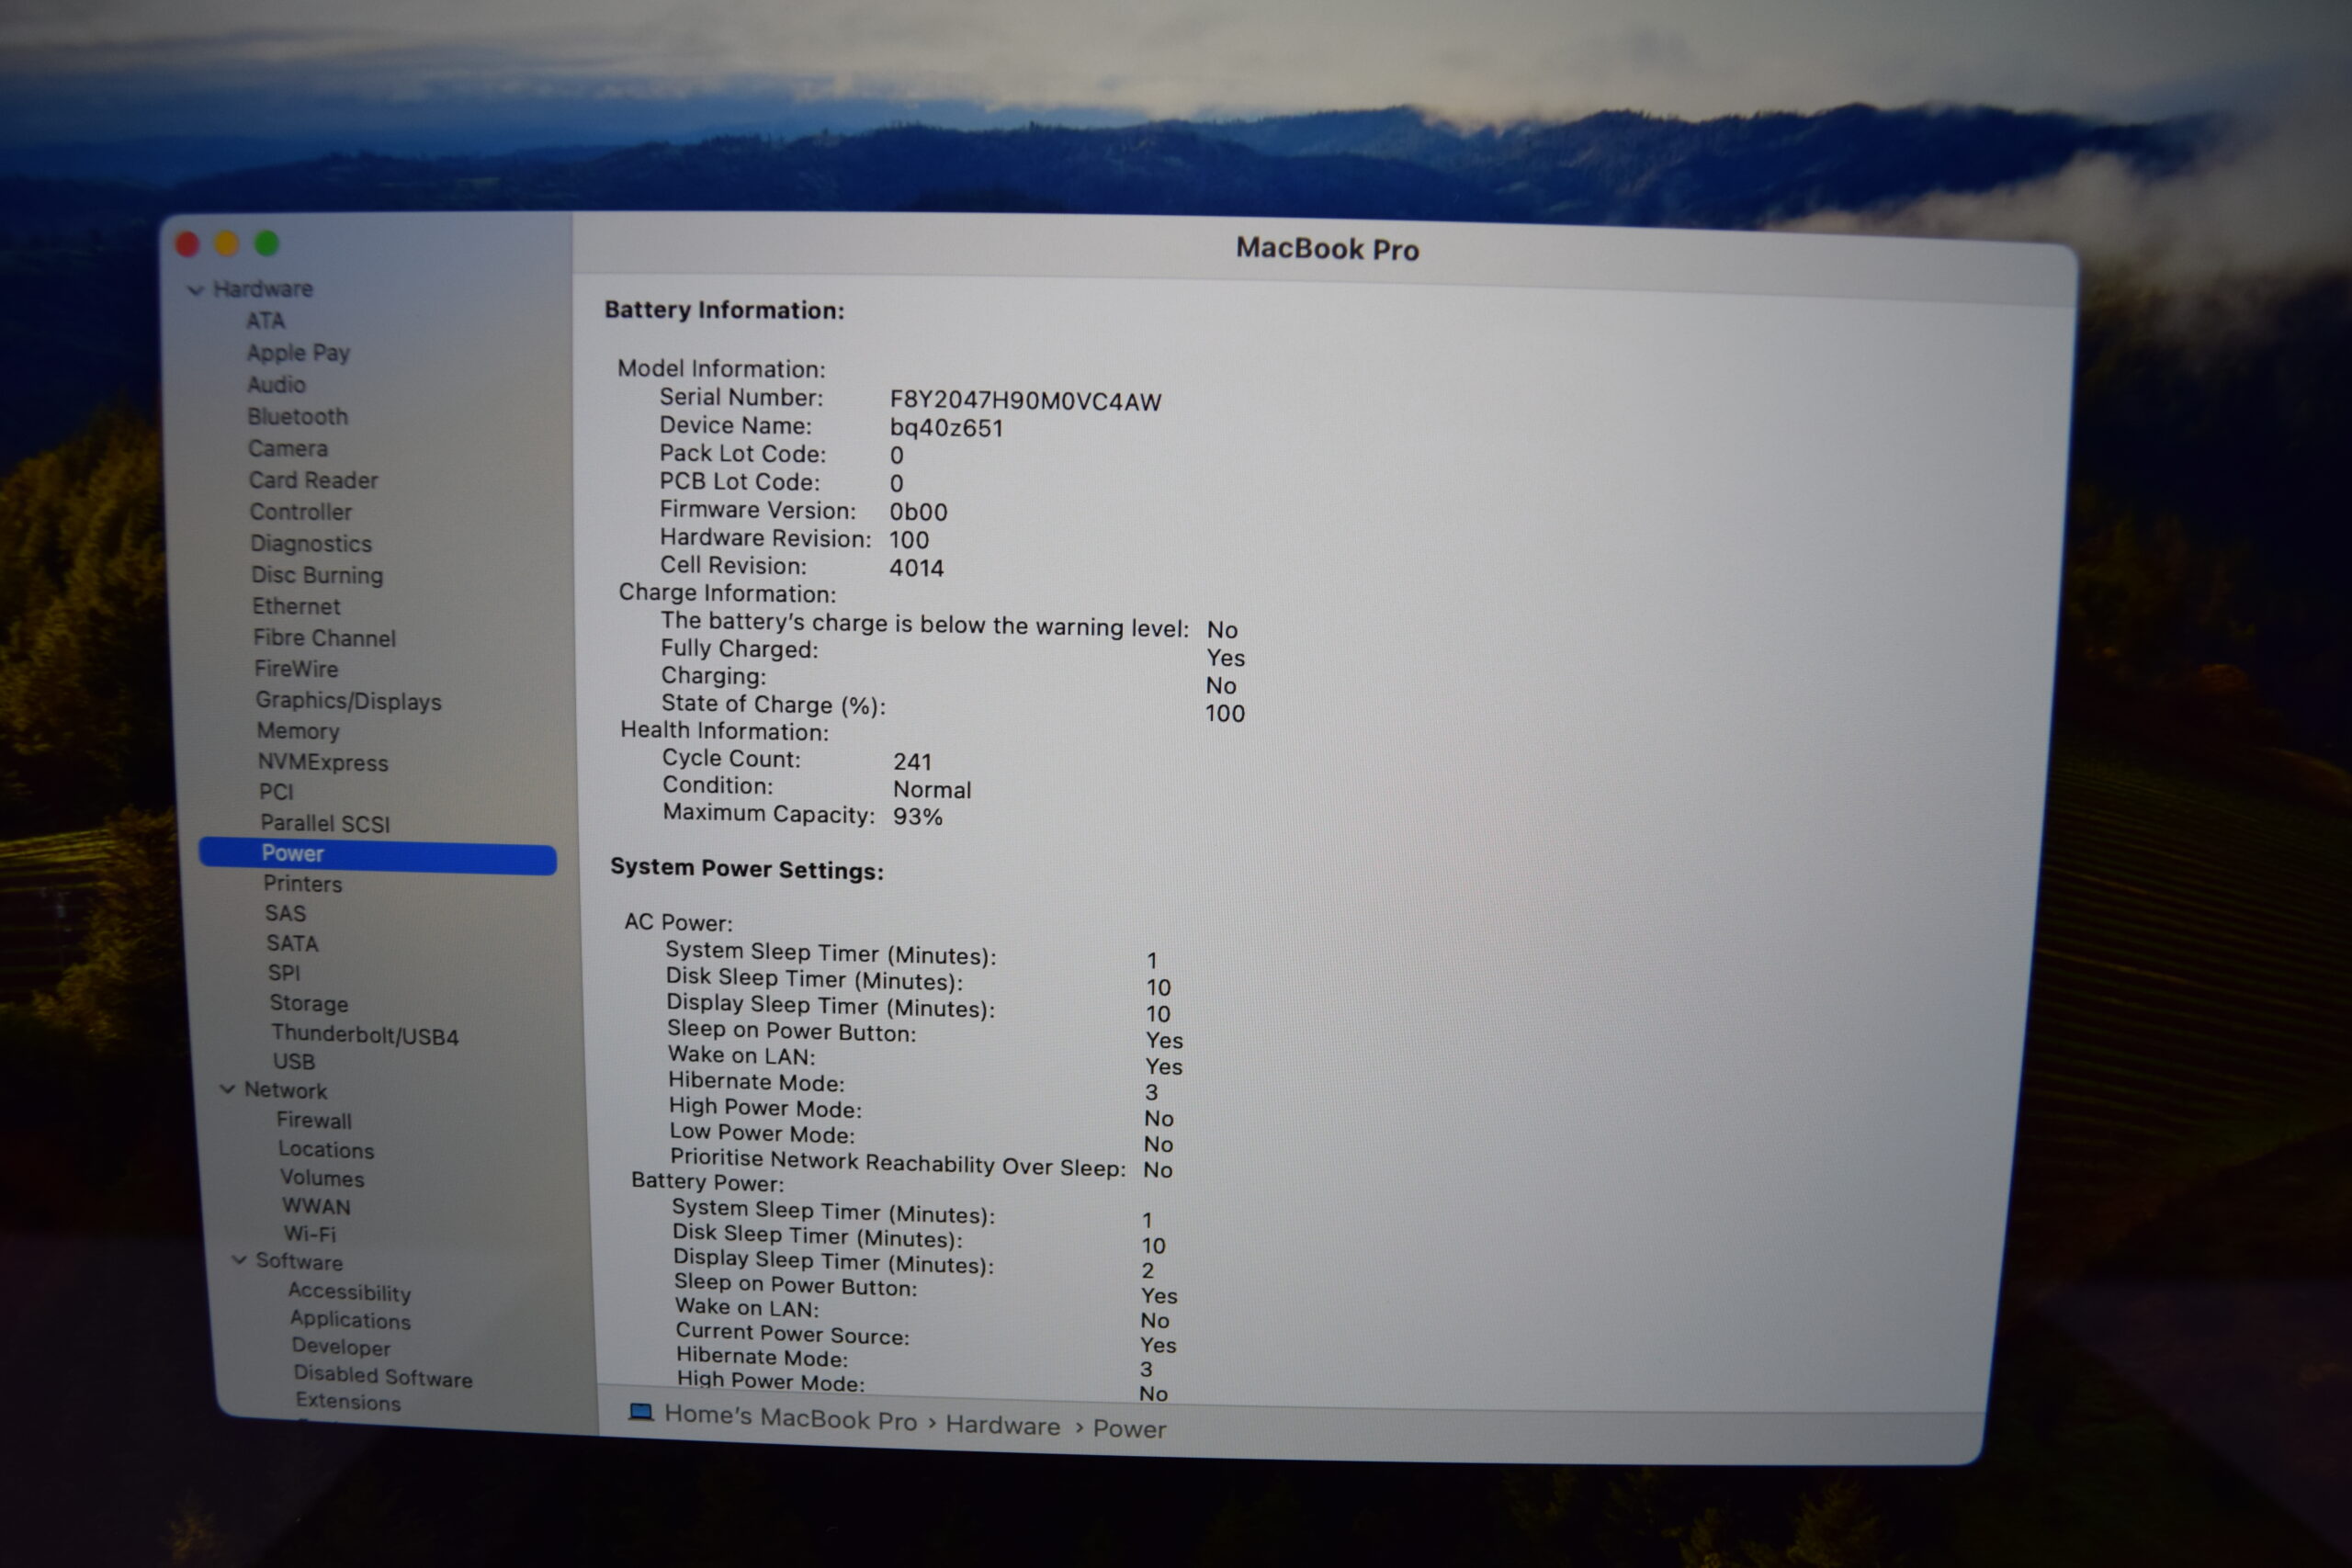This screenshot has height=1568, width=2352.
Task: Click the laptop icon in path bar
Action: (x=641, y=1412)
